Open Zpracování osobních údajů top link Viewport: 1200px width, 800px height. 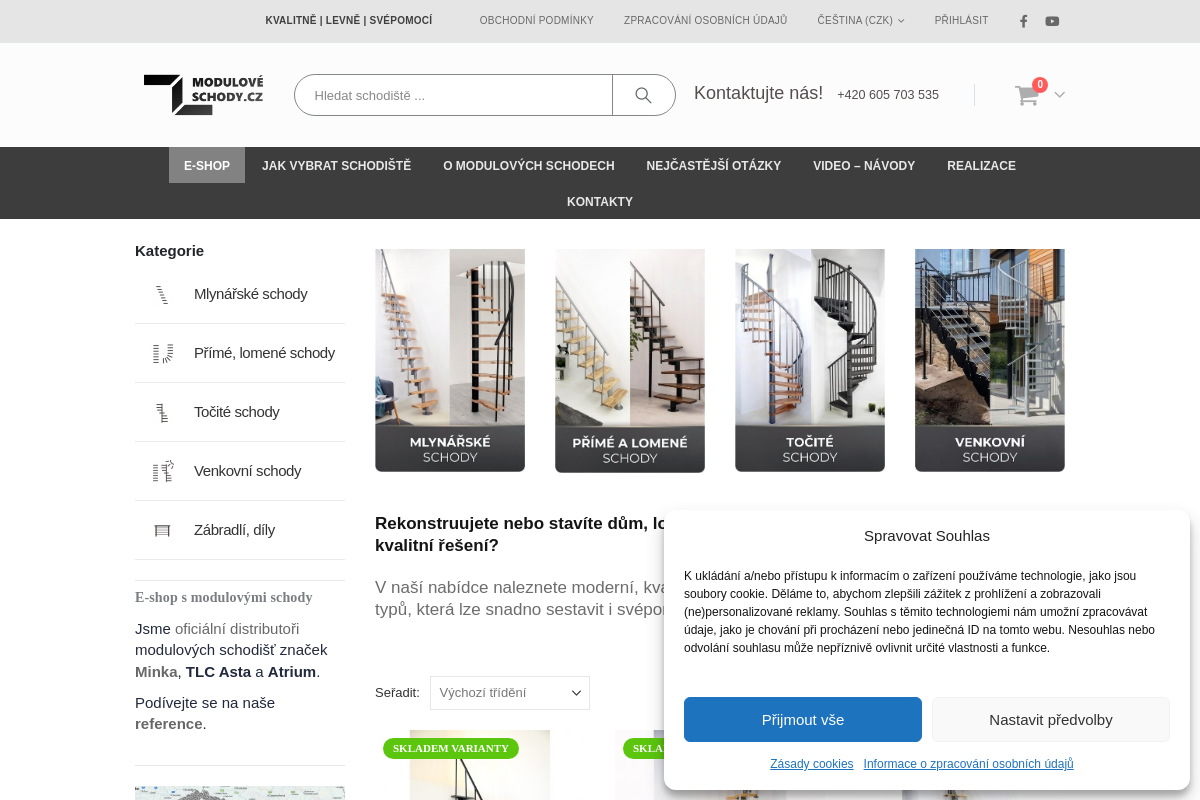coord(705,20)
